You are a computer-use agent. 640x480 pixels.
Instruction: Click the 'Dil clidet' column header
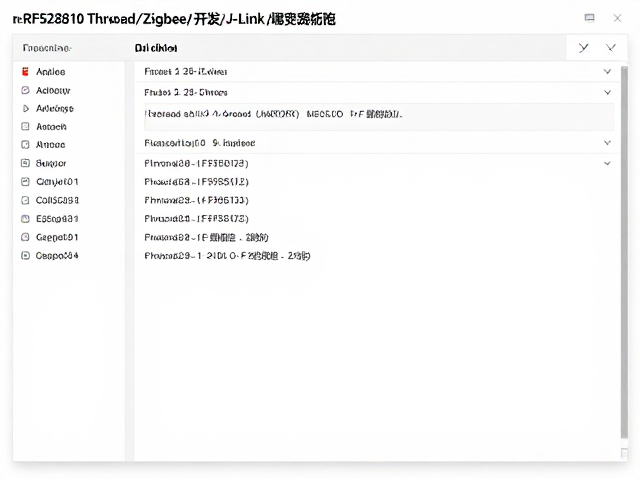(156, 48)
